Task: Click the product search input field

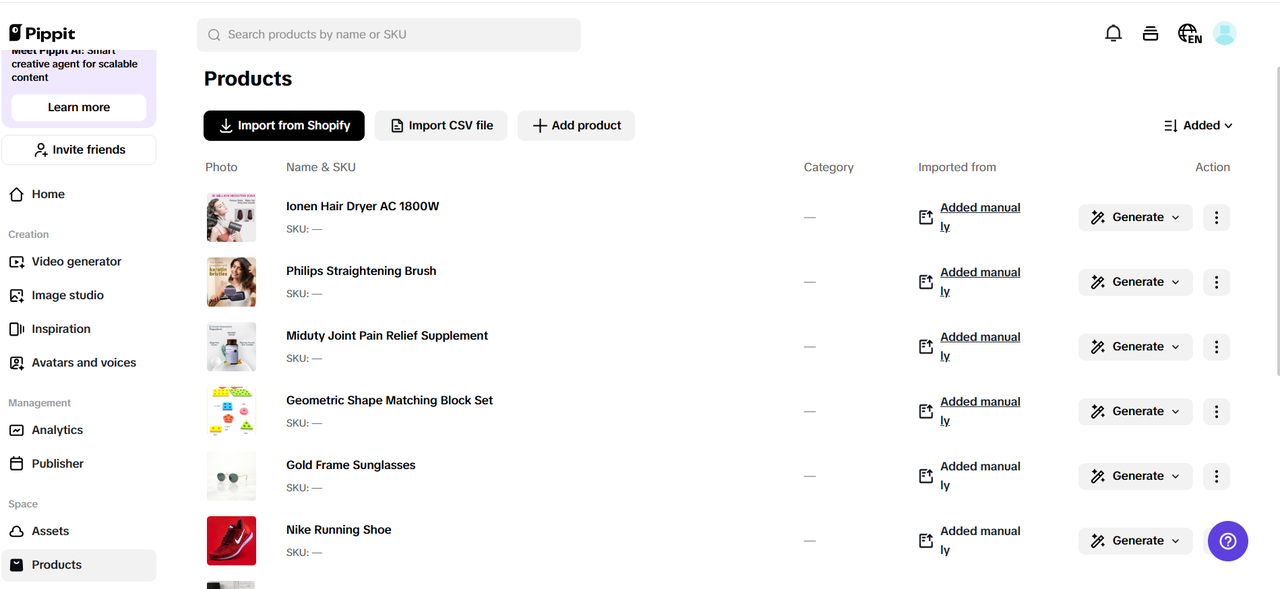Action: tap(388, 34)
